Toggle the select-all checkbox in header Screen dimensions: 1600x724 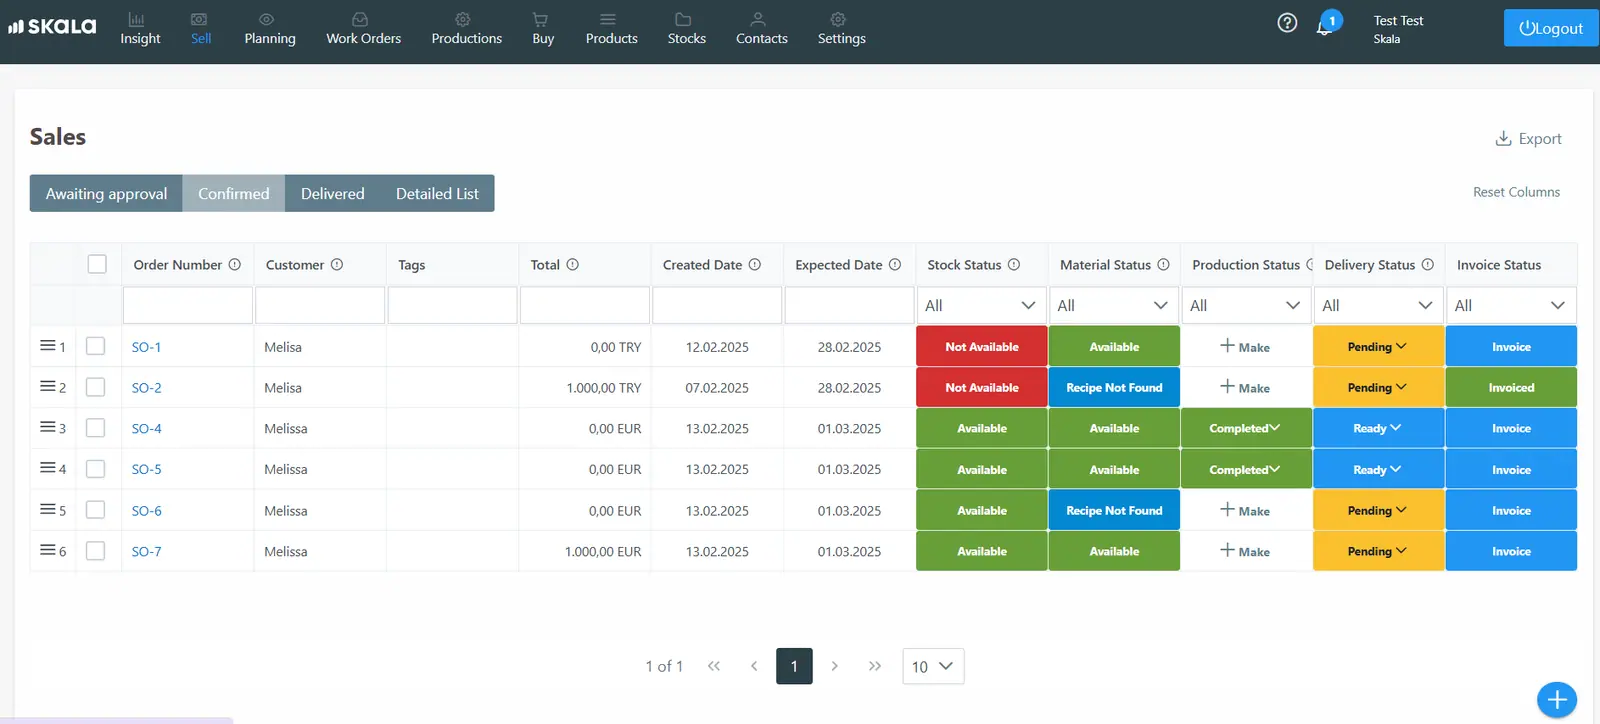click(x=97, y=264)
